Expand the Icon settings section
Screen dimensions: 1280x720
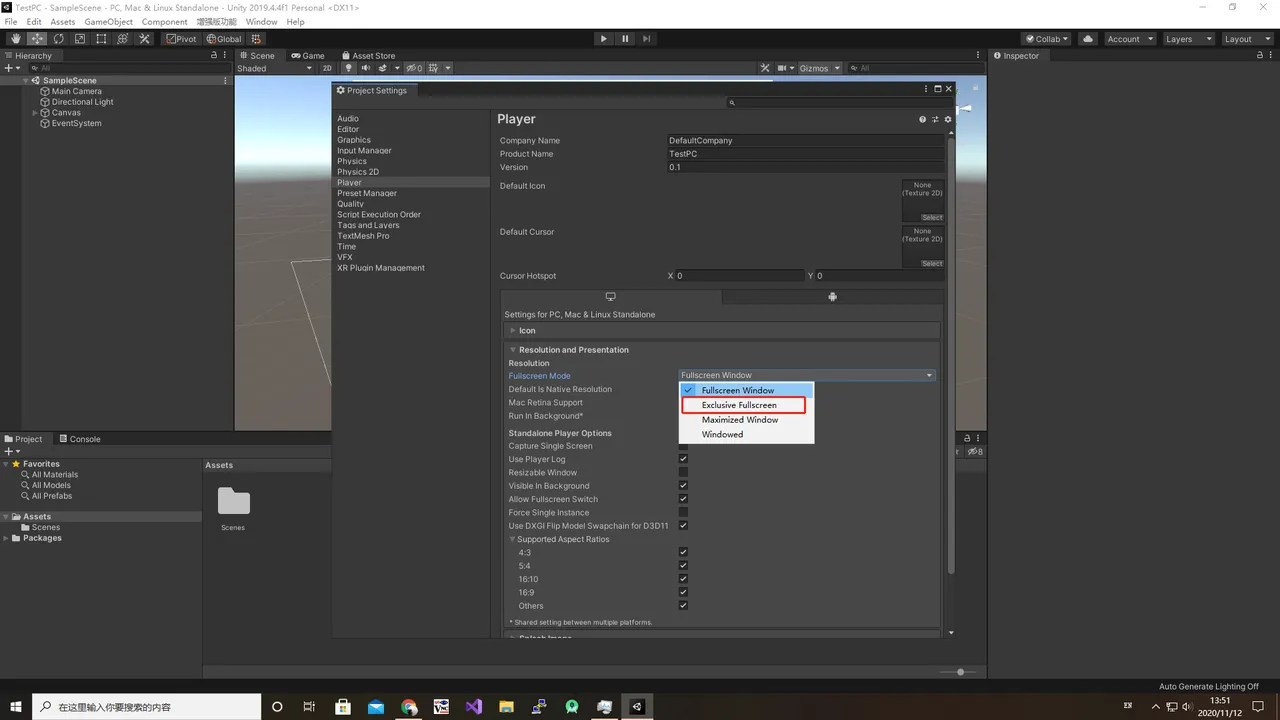pyautogui.click(x=526, y=330)
